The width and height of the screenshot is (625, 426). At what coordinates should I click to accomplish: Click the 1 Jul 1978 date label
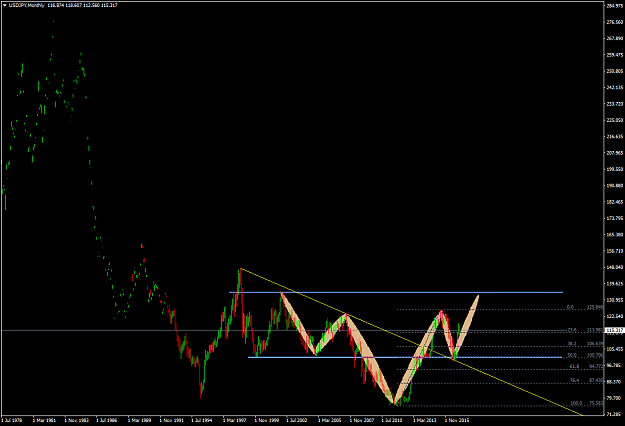tap(12, 420)
